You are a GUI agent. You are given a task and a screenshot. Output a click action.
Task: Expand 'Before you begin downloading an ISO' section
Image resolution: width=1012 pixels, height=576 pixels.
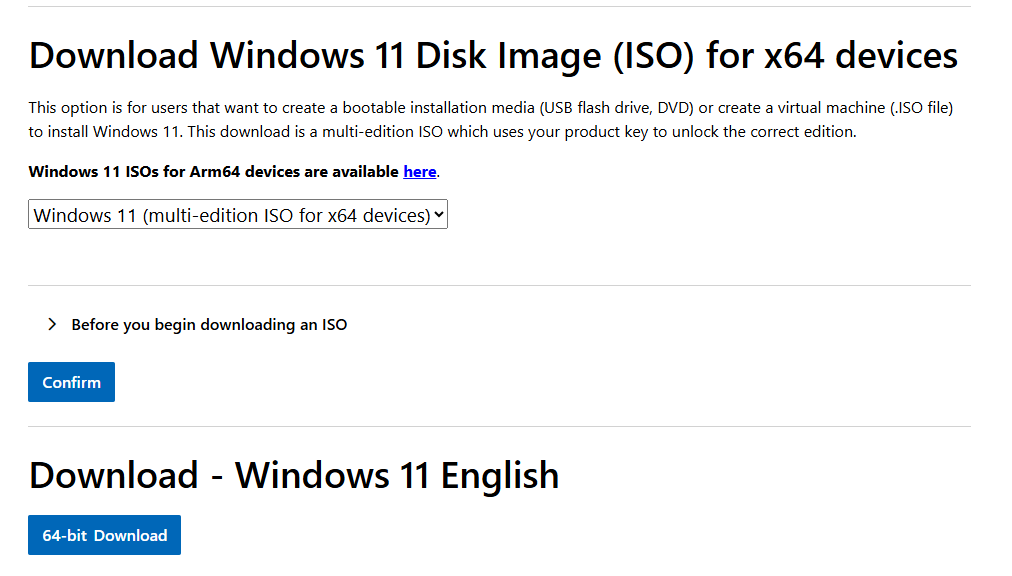209,325
